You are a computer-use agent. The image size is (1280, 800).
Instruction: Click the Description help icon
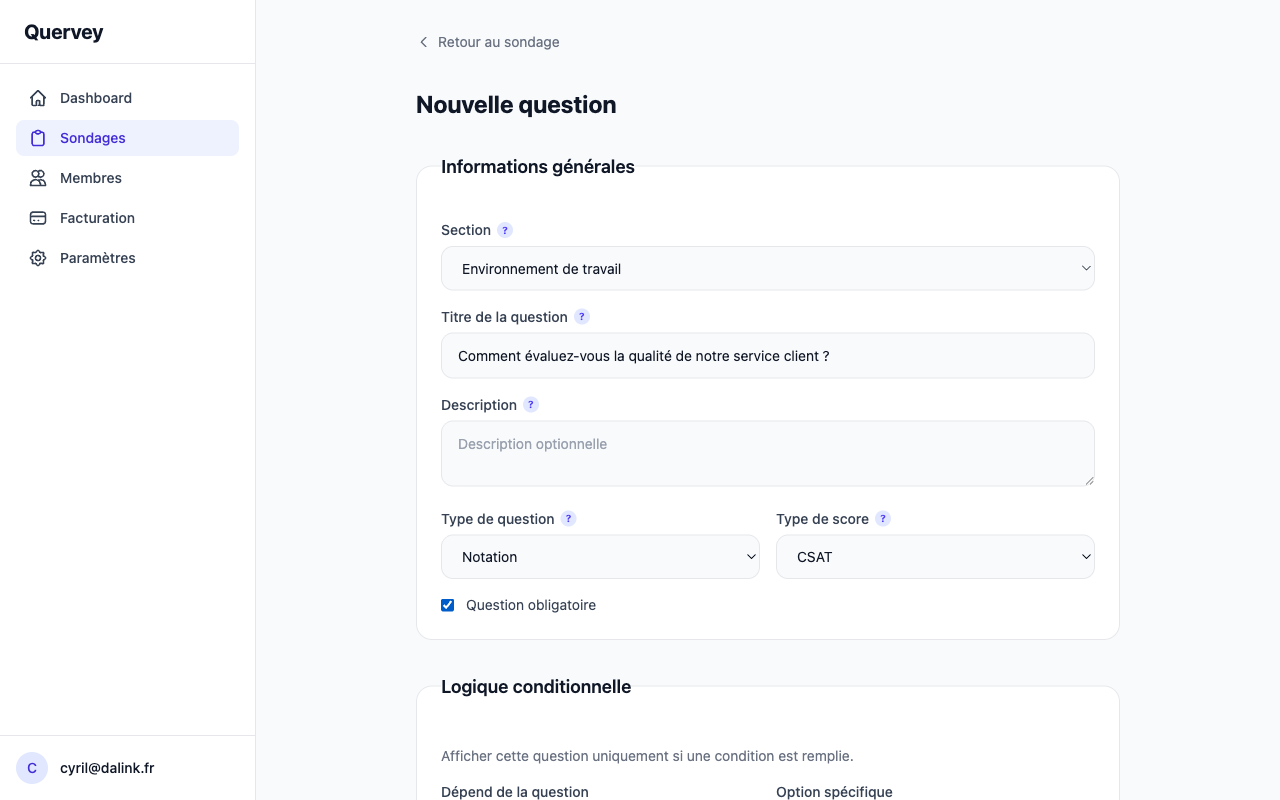point(531,404)
